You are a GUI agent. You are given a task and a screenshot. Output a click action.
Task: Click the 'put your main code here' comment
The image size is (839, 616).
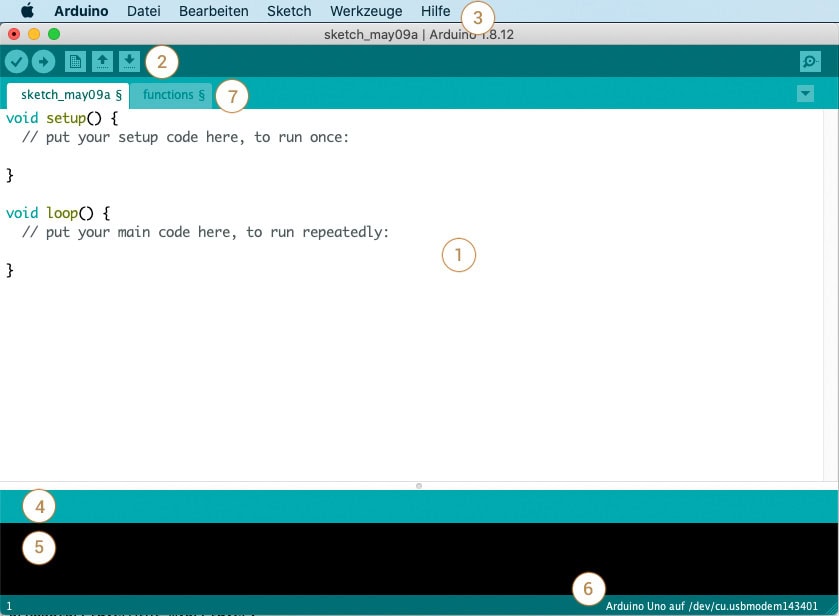205,232
